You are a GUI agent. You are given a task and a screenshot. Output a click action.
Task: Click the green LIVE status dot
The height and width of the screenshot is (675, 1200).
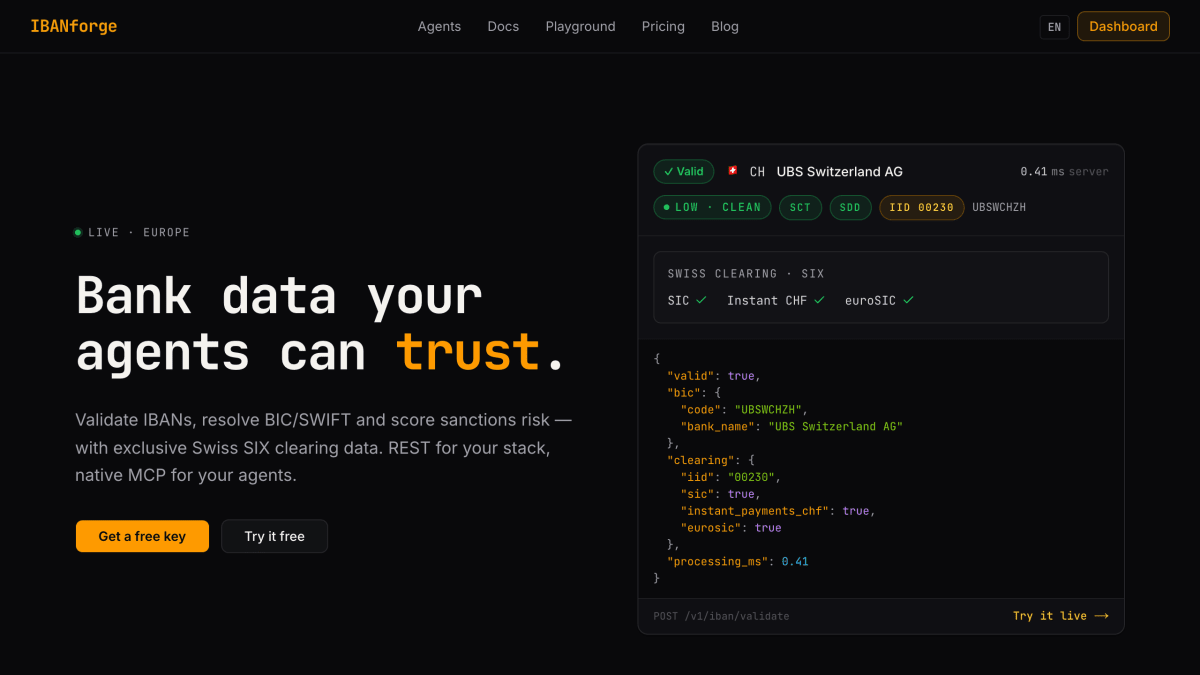(x=78, y=232)
